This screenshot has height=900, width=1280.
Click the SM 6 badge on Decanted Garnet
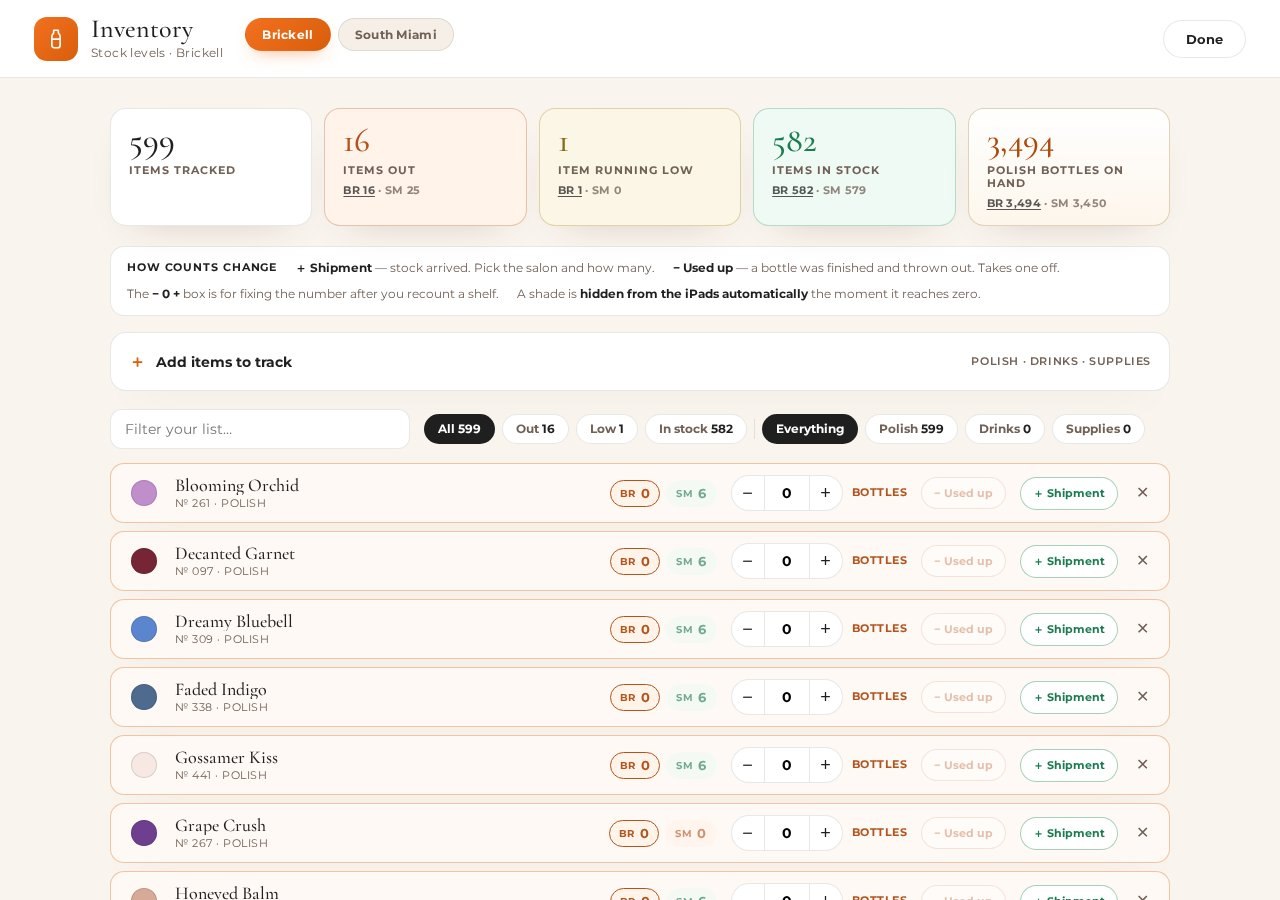coord(691,561)
